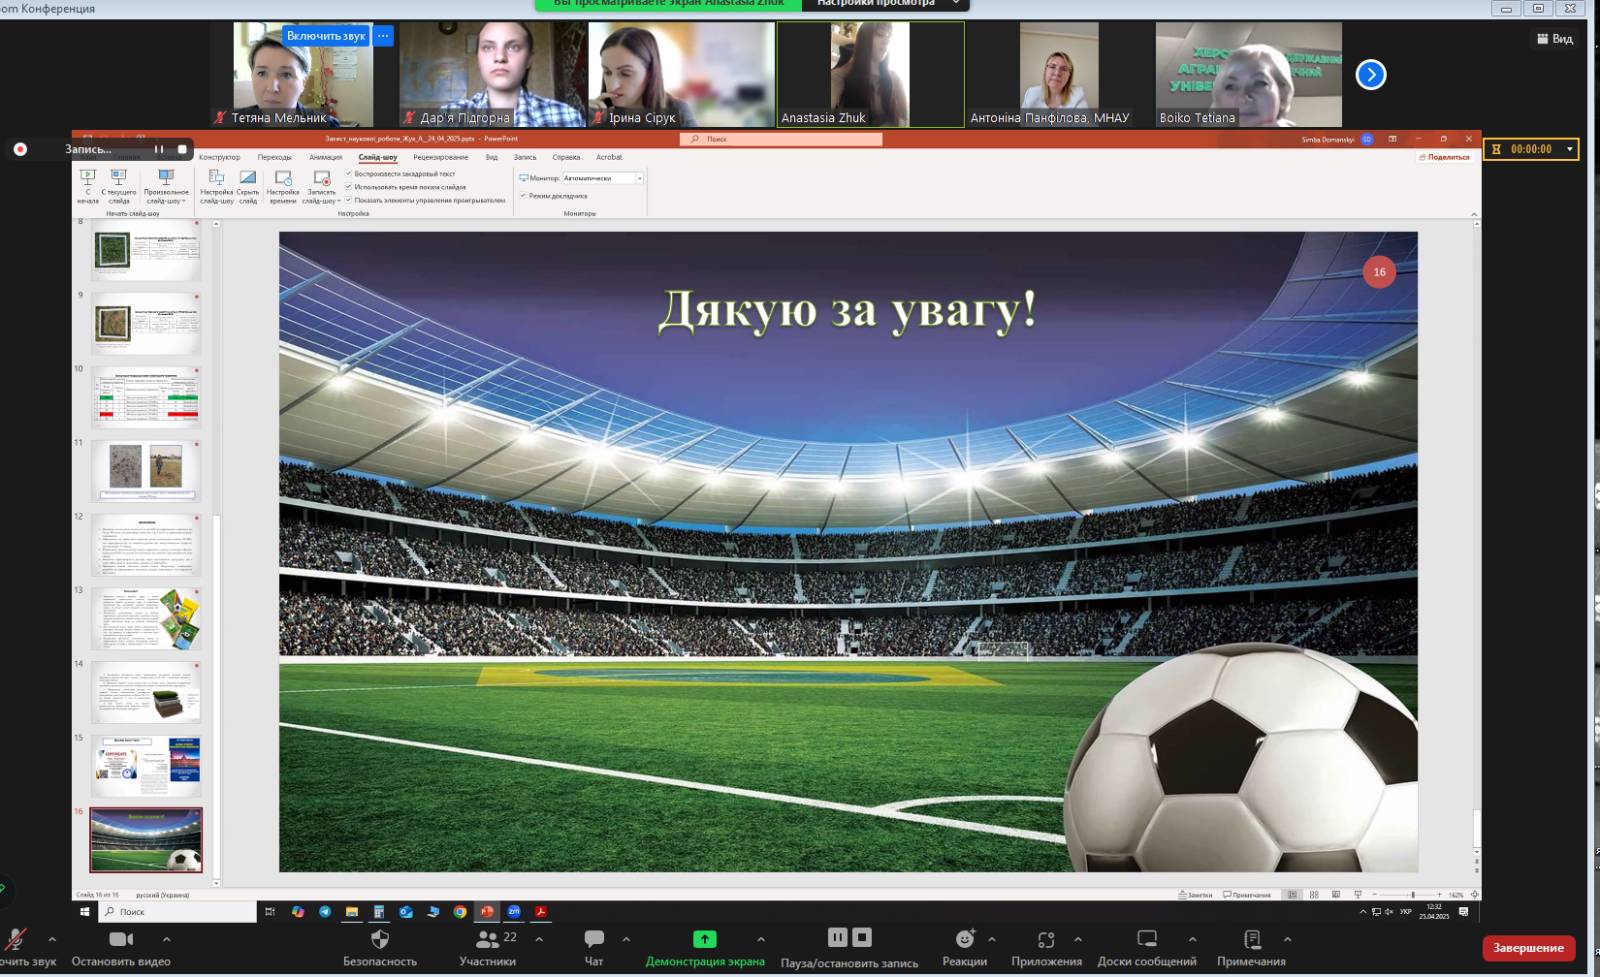Open the View layout button in Zoom
1600x977 pixels.
tap(1555, 39)
